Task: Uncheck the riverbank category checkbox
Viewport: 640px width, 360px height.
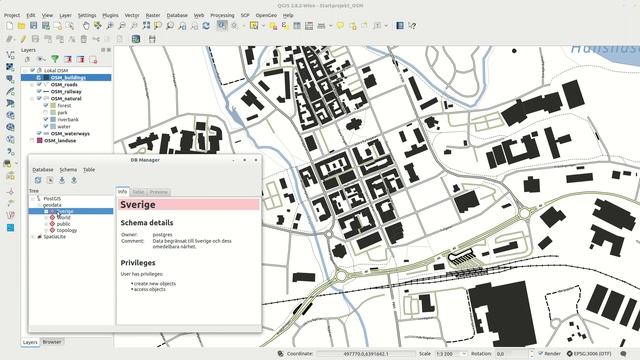Action: pyautogui.click(x=46, y=120)
